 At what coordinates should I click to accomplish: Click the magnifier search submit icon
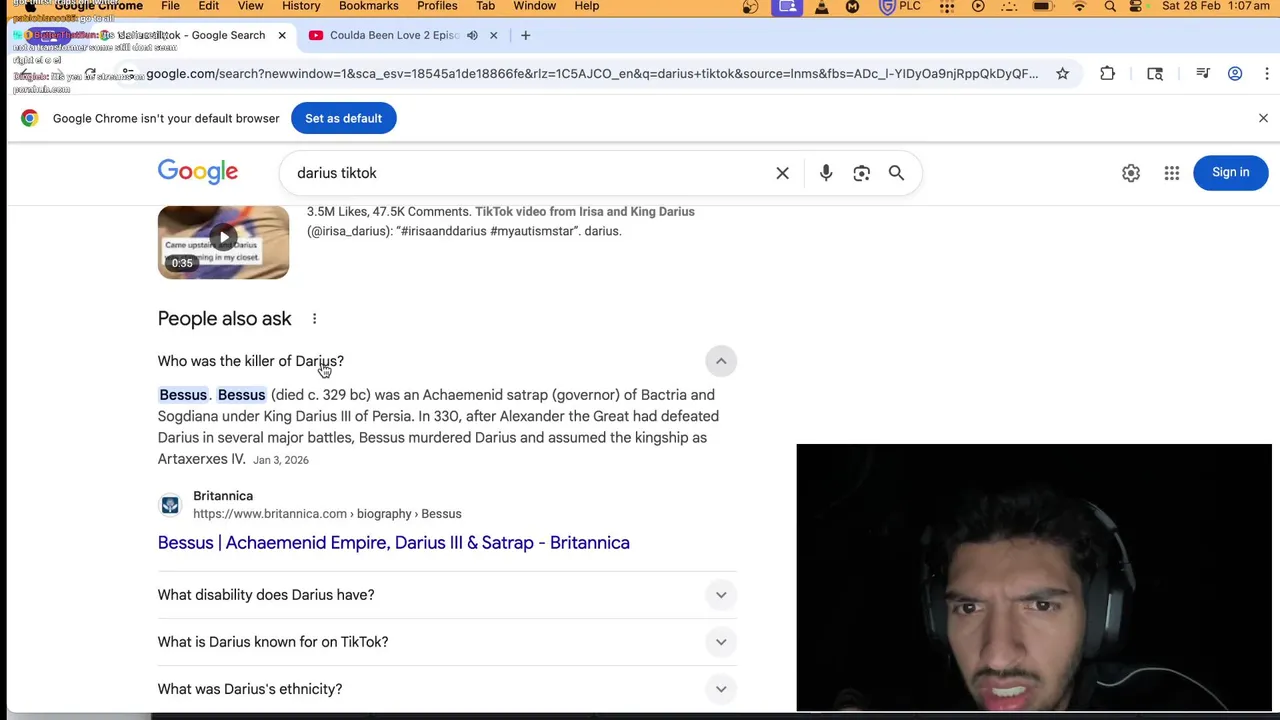click(896, 173)
